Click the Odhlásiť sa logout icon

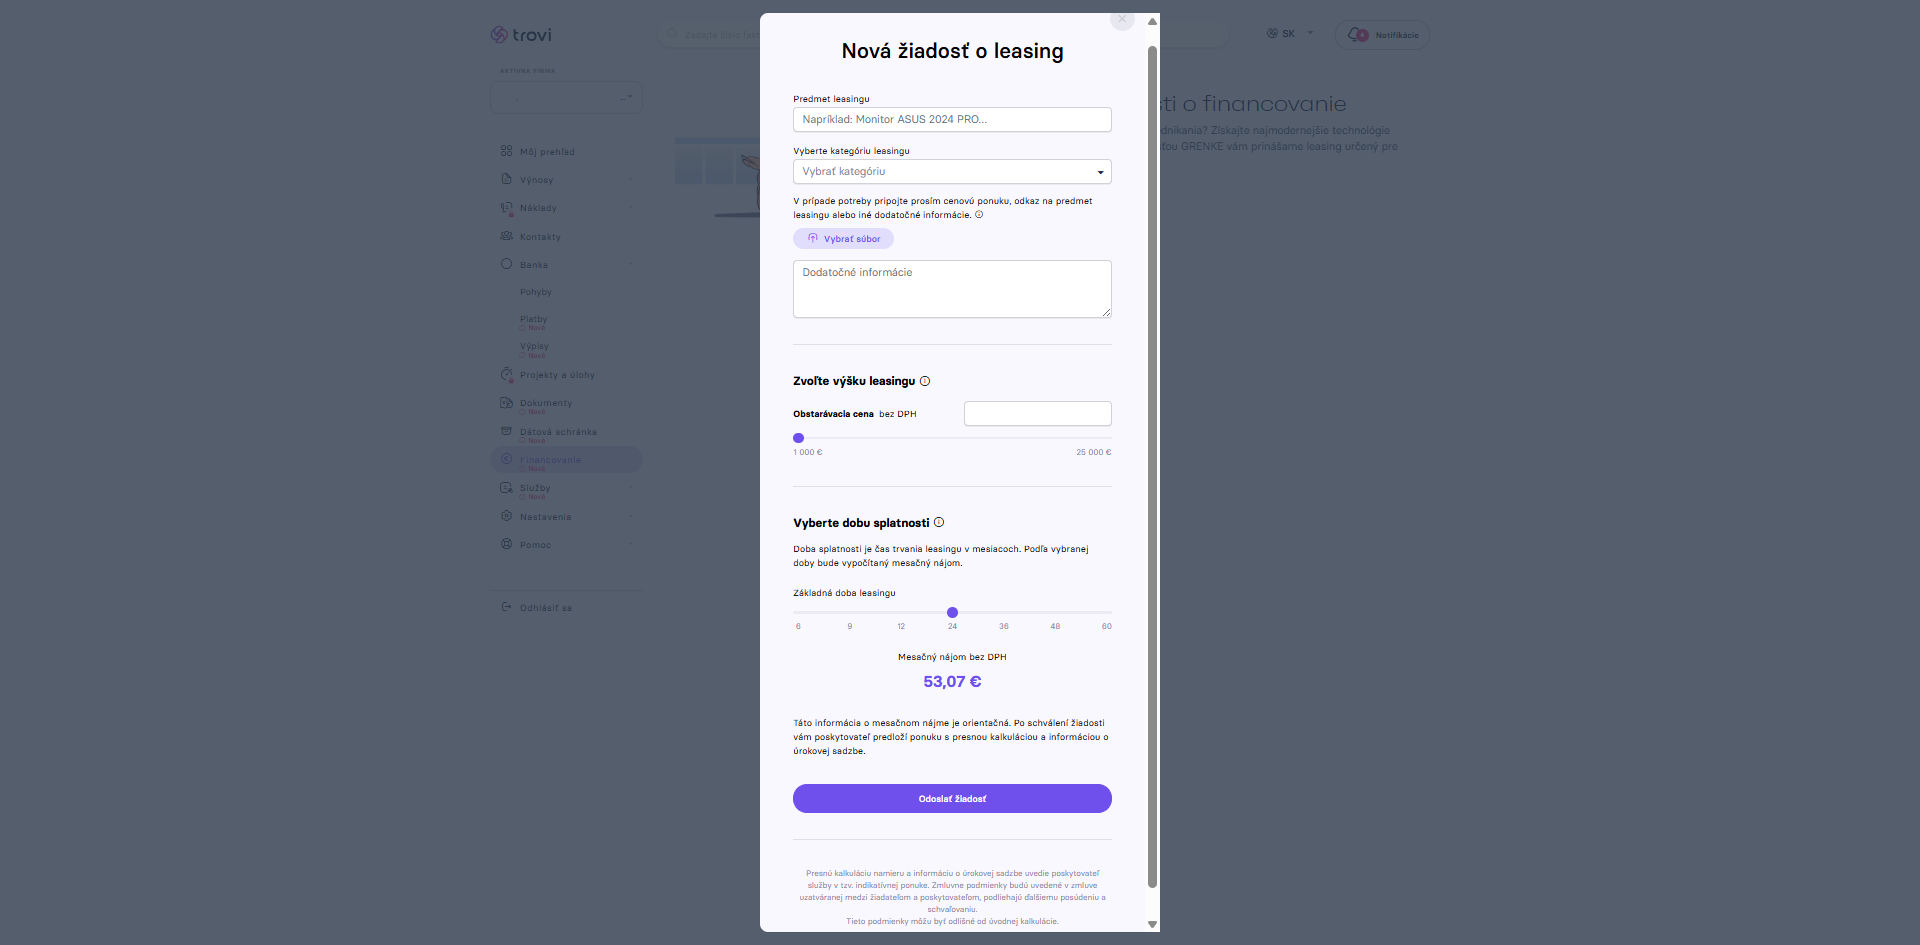click(506, 607)
